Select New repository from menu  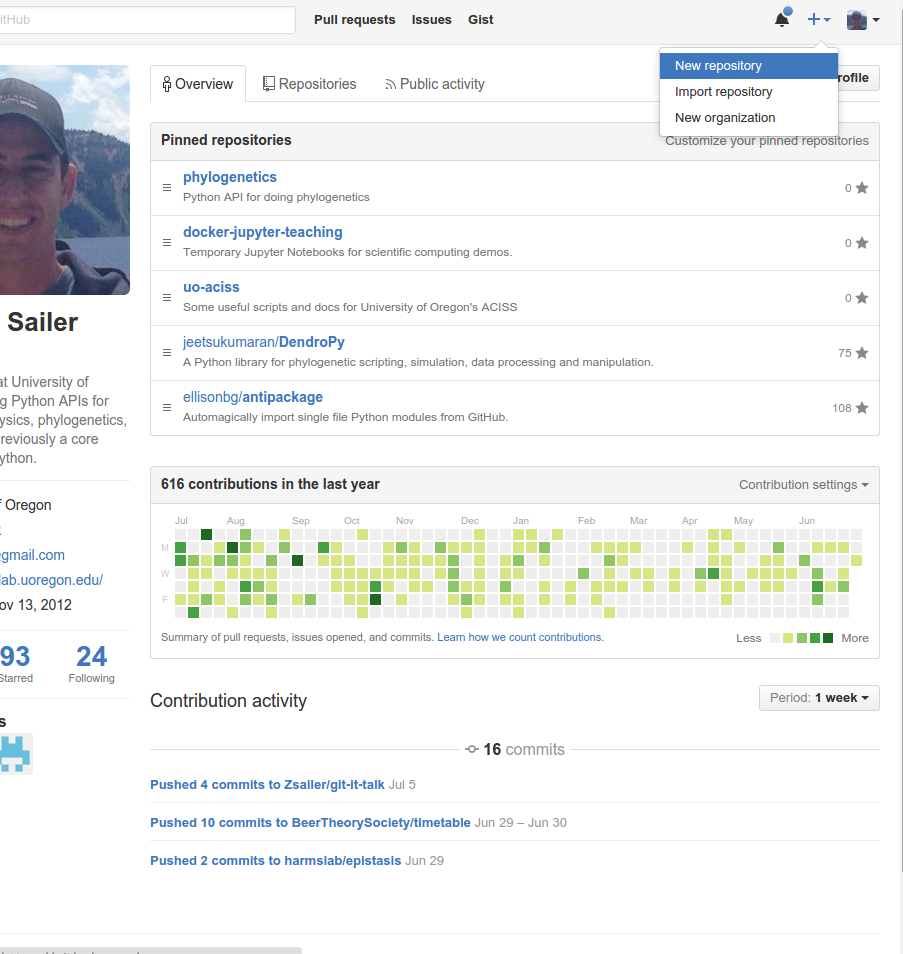pos(718,66)
